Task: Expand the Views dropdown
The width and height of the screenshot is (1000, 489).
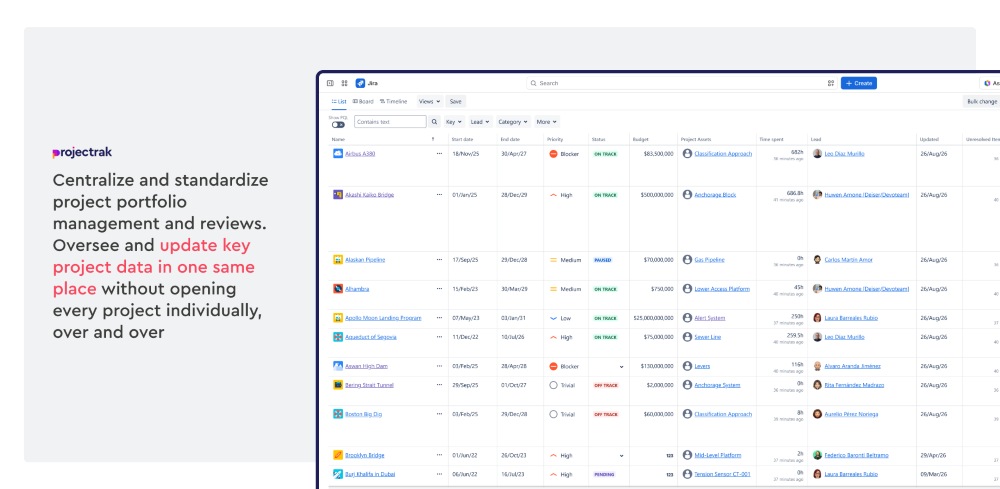Action: coord(429,101)
